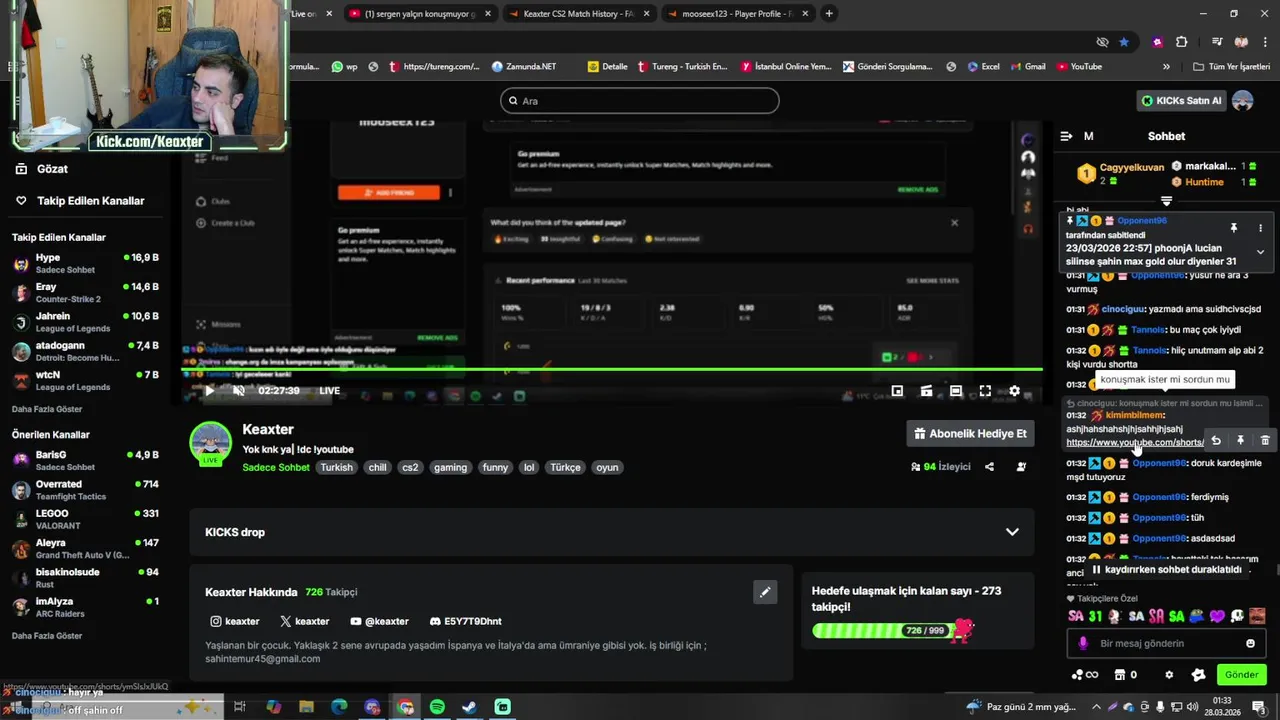Select the purple heart emote
The width and height of the screenshot is (1280, 720).
(x=1217, y=616)
